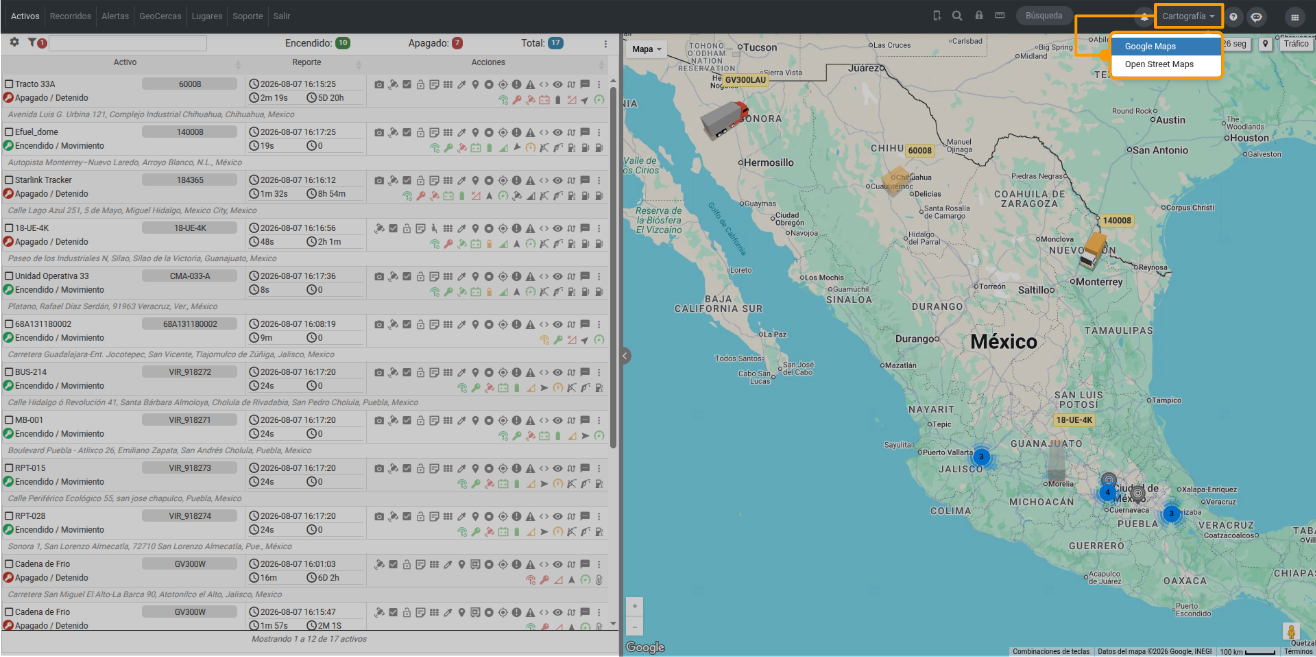This screenshot has width=1316, height=657.
Task: Check the Efuel_dome checkbox
Action: (x=9, y=132)
